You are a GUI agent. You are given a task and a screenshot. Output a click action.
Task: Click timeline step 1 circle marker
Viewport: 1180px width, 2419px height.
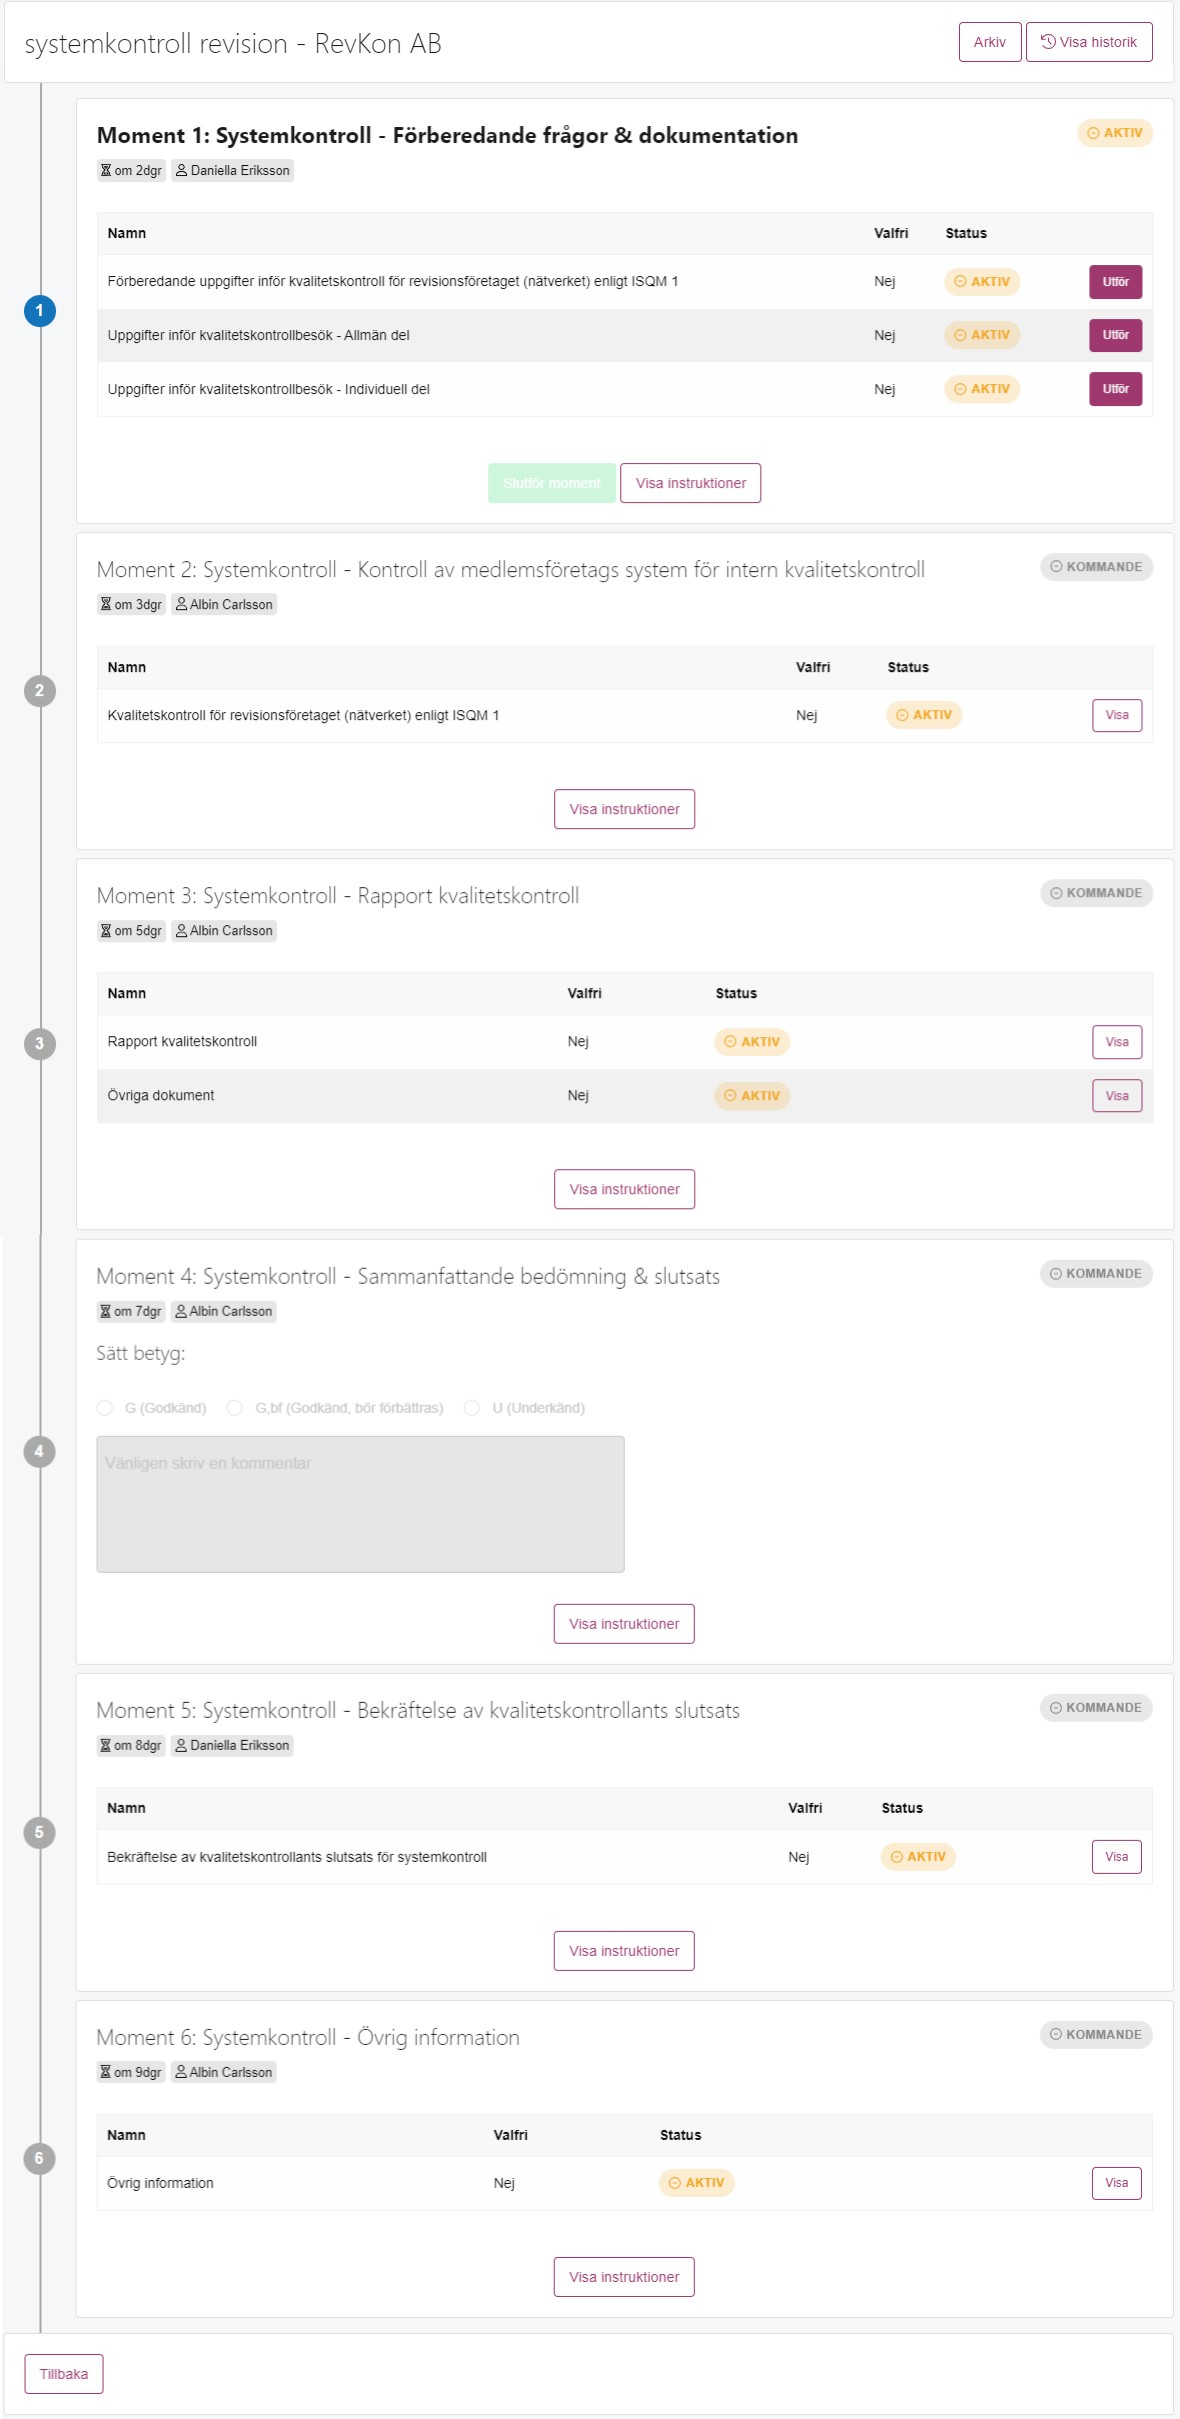point(39,311)
